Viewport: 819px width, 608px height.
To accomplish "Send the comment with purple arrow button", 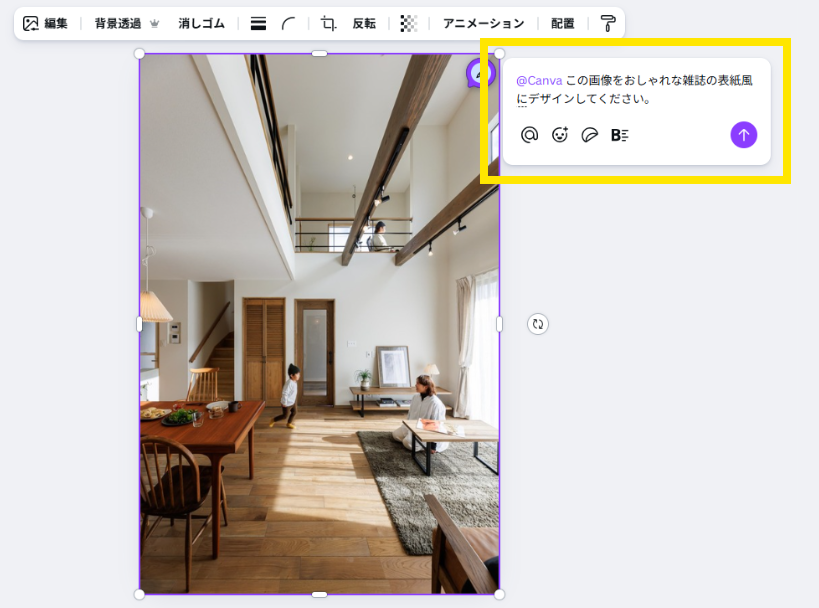I will (x=743, y=135).
